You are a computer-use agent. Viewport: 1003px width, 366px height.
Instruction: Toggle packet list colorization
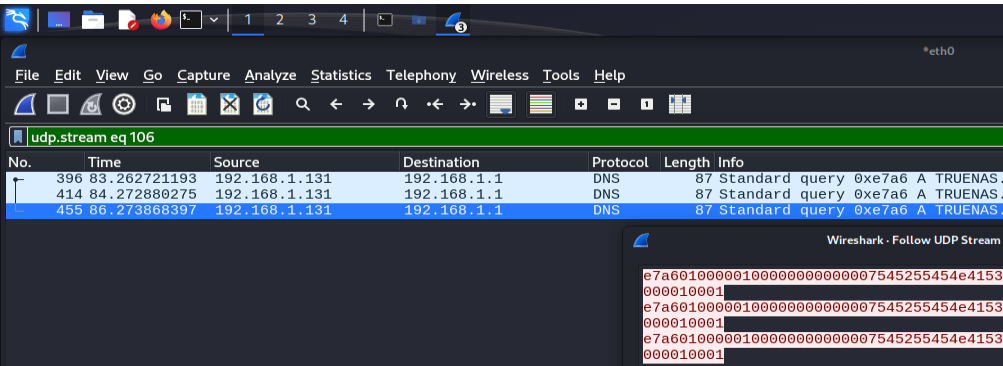tap(541, 104)
